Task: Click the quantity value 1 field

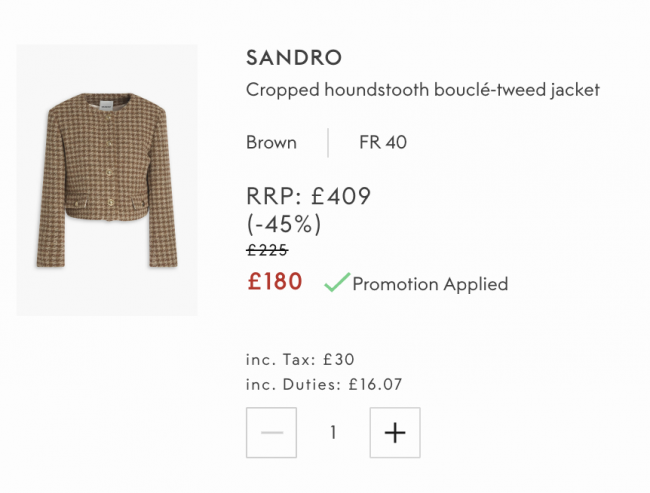Action: 333,433
